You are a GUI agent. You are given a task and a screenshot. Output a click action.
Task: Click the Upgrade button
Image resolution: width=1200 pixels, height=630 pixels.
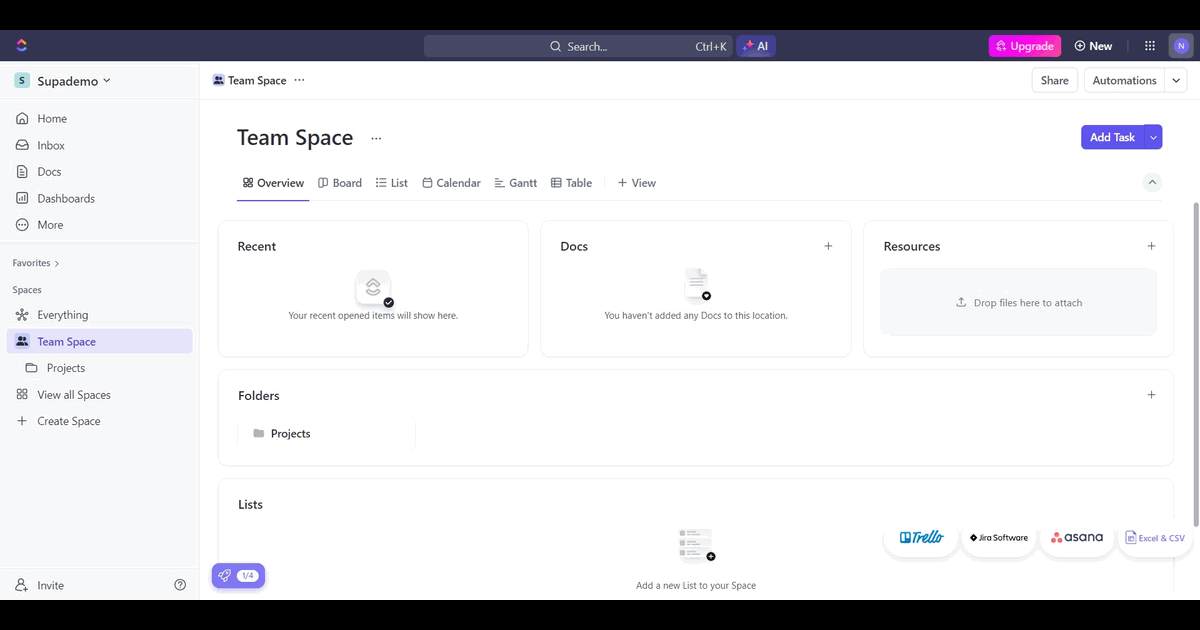pyautogui.click(x=1025, y=46)
